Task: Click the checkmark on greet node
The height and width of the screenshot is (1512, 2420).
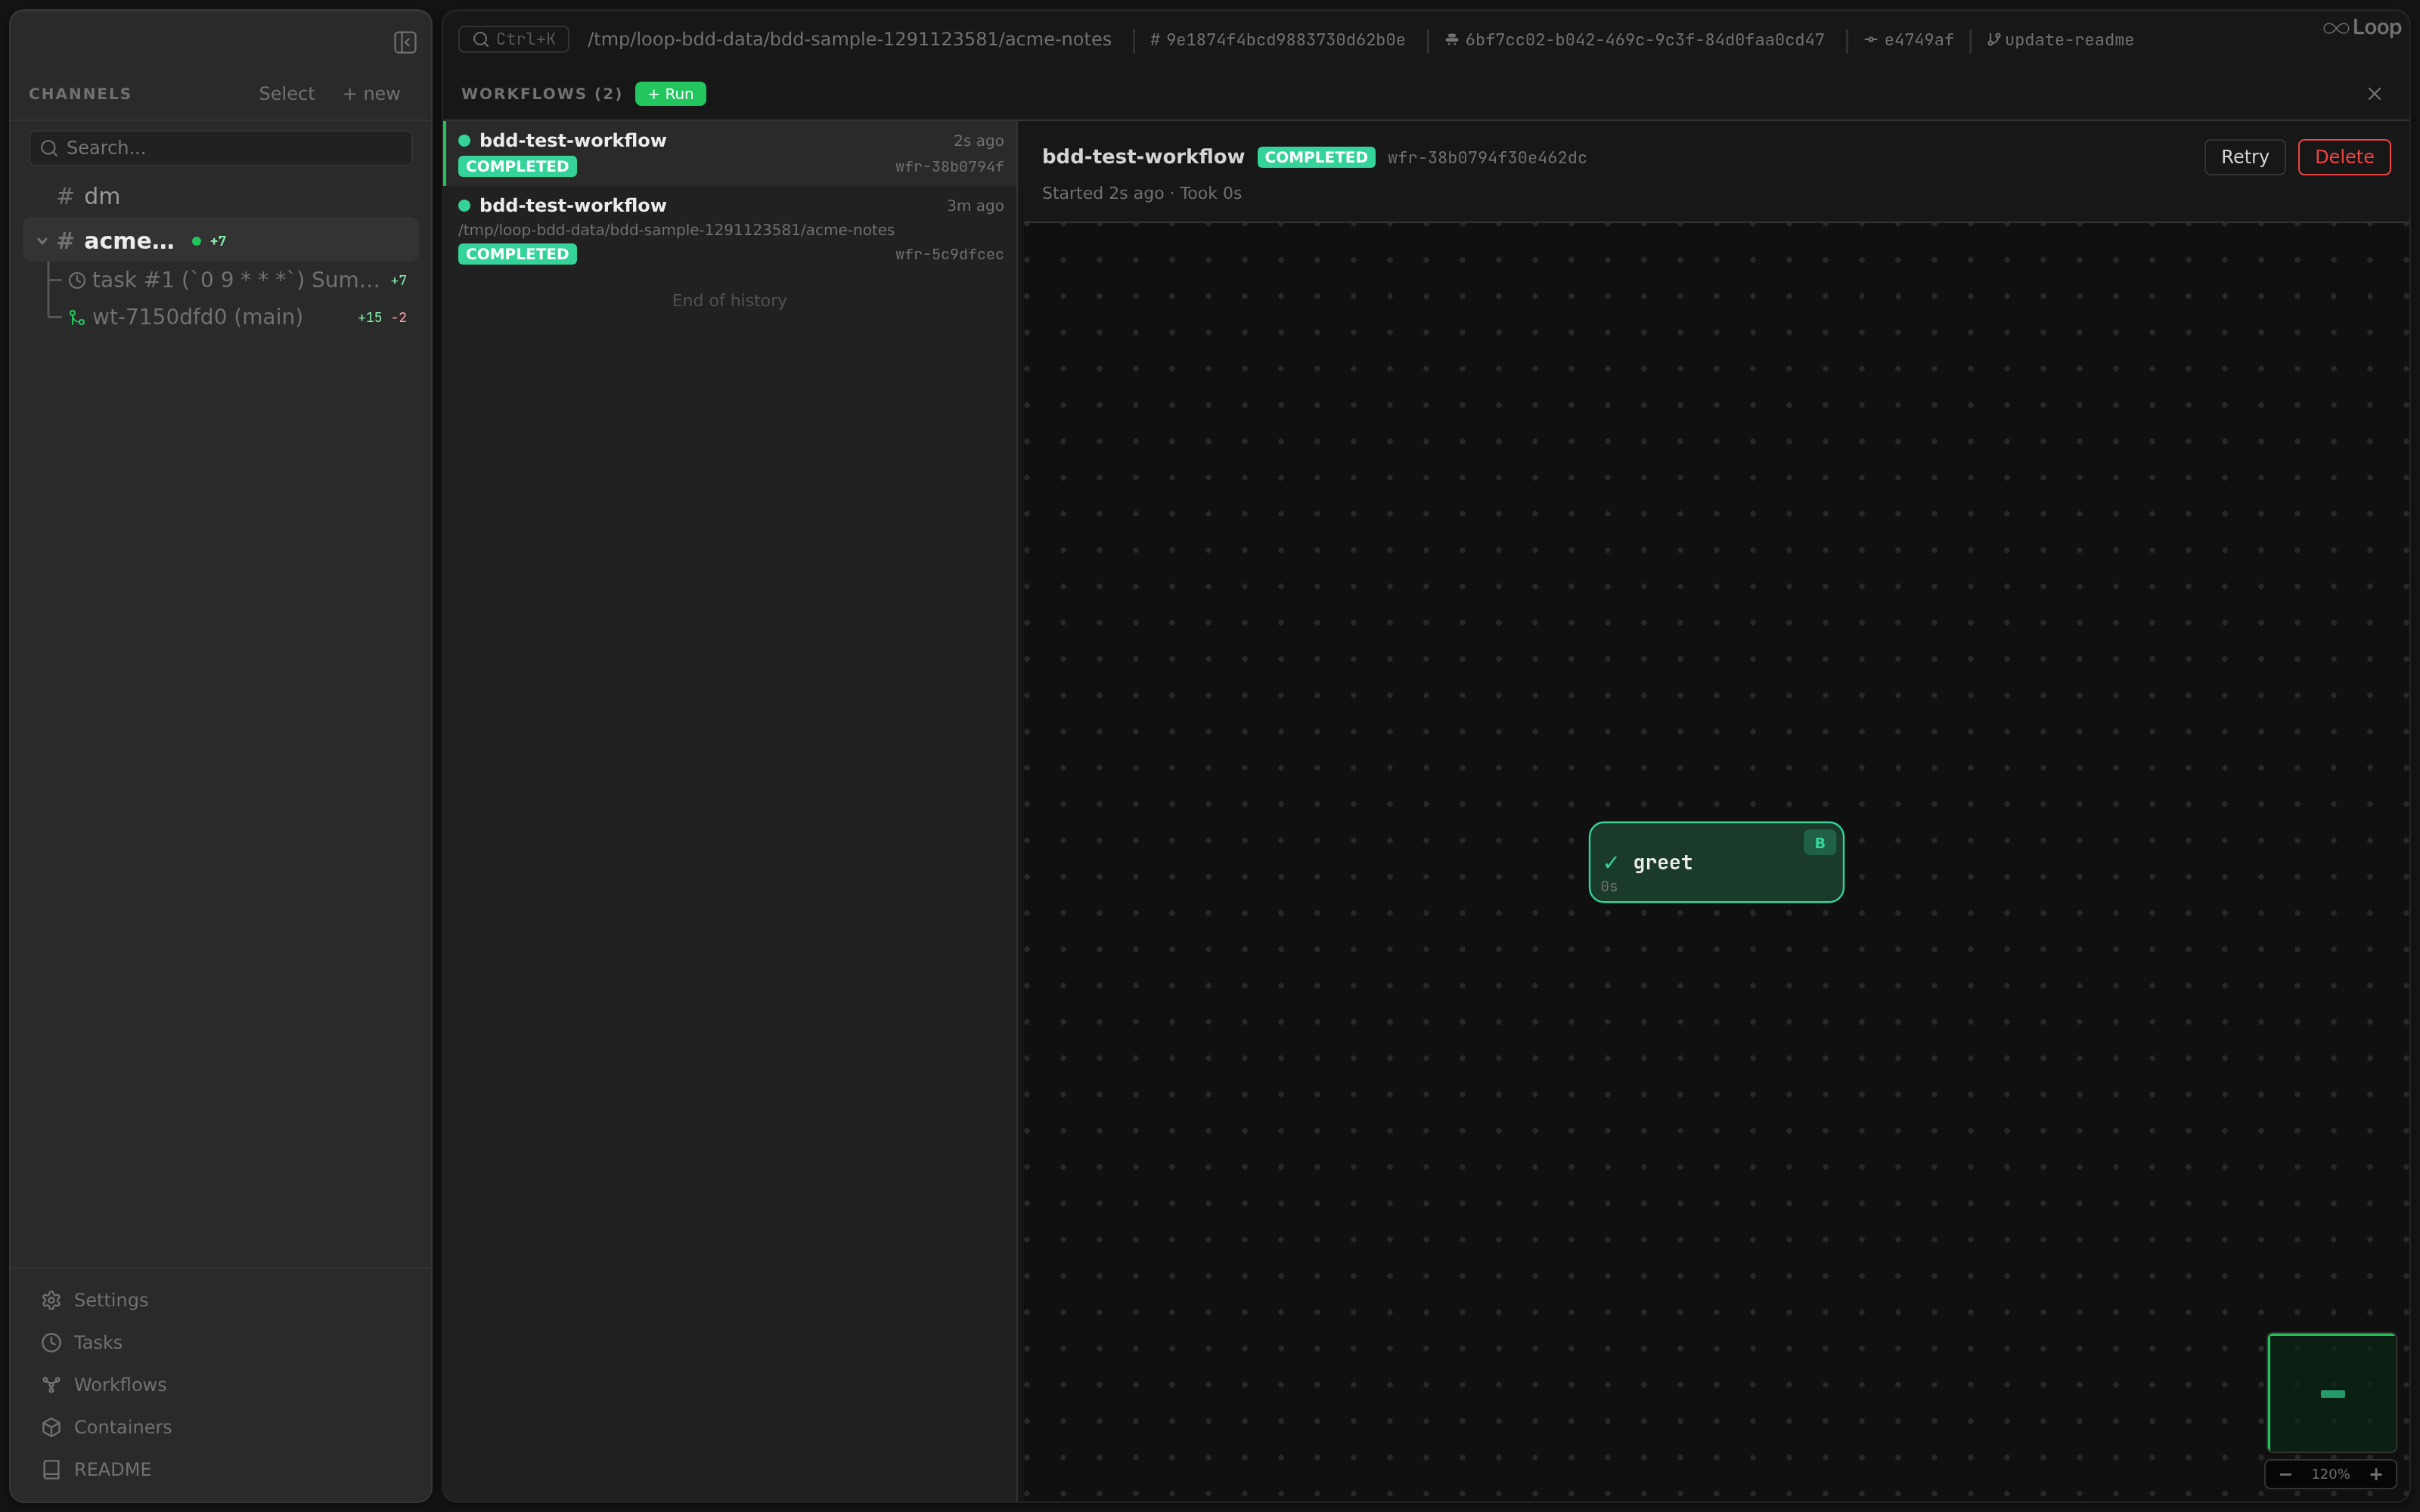Action: (1611, 863)
